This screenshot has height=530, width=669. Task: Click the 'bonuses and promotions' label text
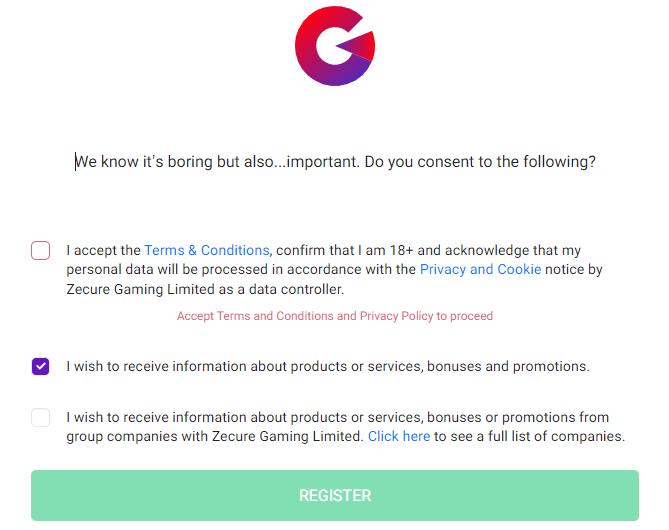pyautogui.click(x=508, y=367)
